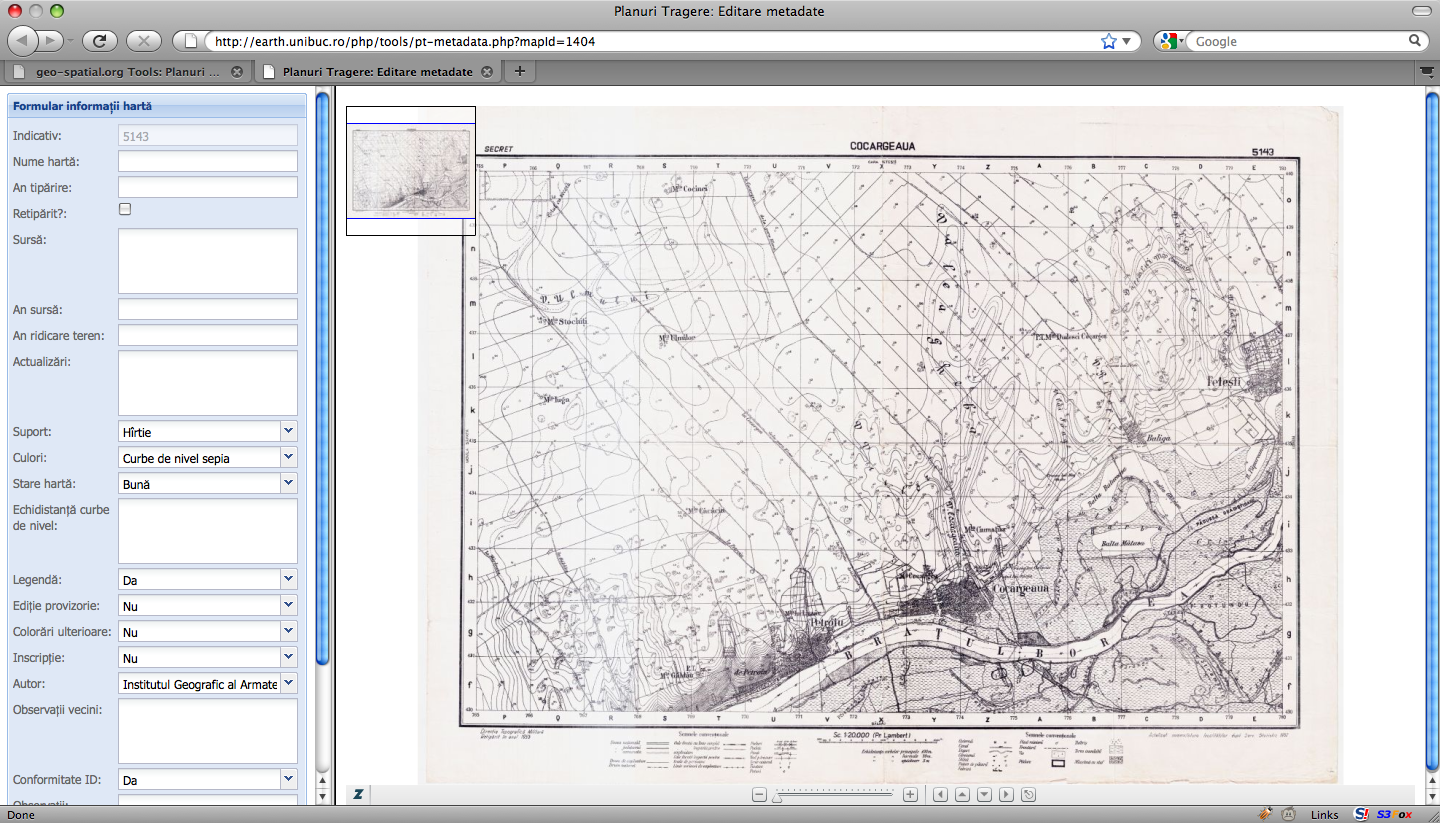Open the Google search engine selector
Image resolution: width=1440 pixels, height=823 pixels.
click(x=1171, y=41)
